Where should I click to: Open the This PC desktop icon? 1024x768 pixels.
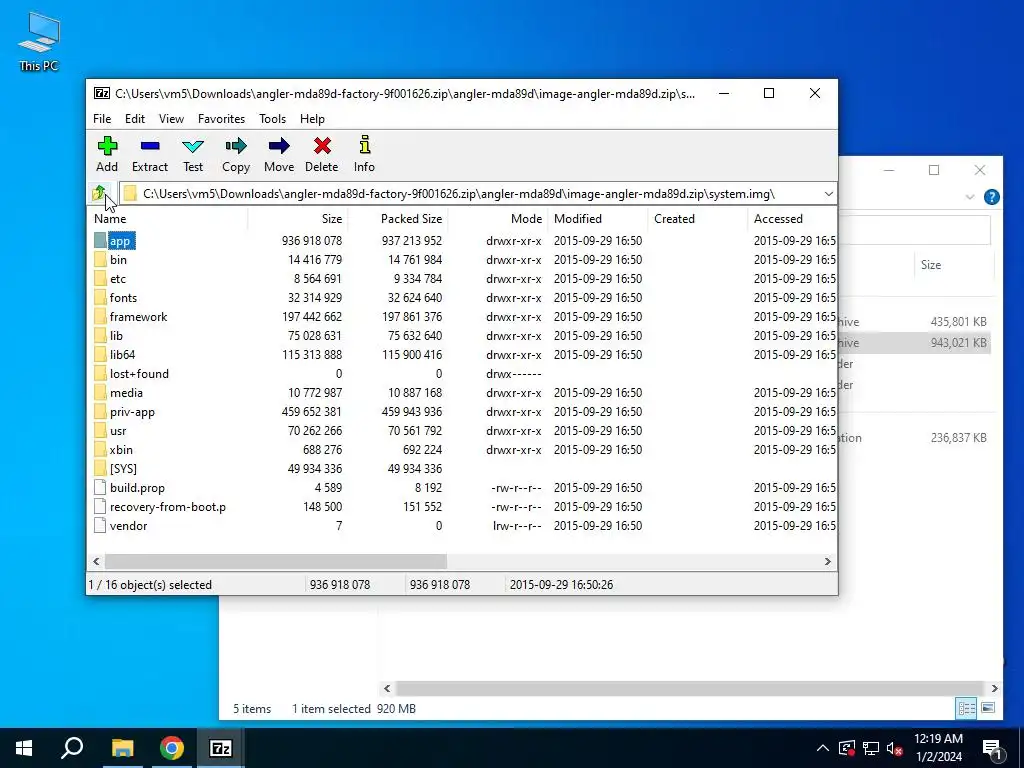[x=39, y=41]
